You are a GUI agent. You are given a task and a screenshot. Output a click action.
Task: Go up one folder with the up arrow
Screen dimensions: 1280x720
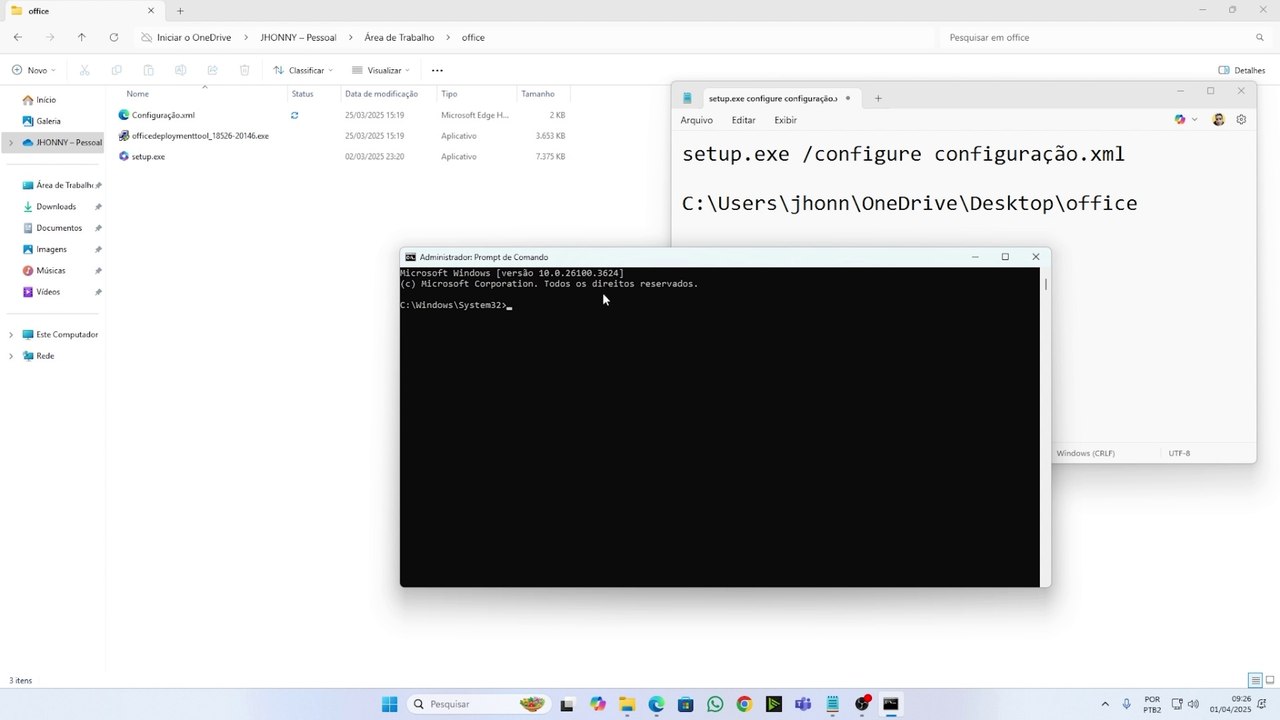point(82,37)
